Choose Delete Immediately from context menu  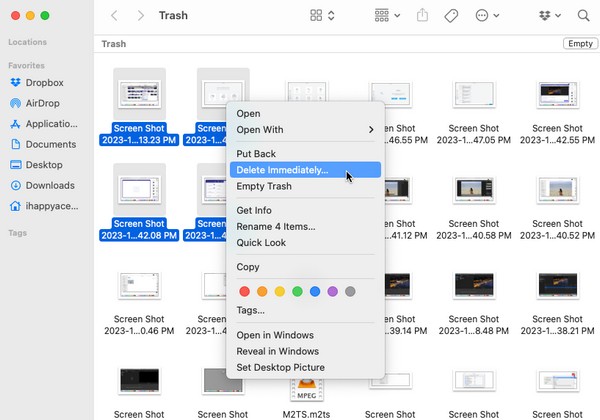pyautogui.click(x=281, y=170)
